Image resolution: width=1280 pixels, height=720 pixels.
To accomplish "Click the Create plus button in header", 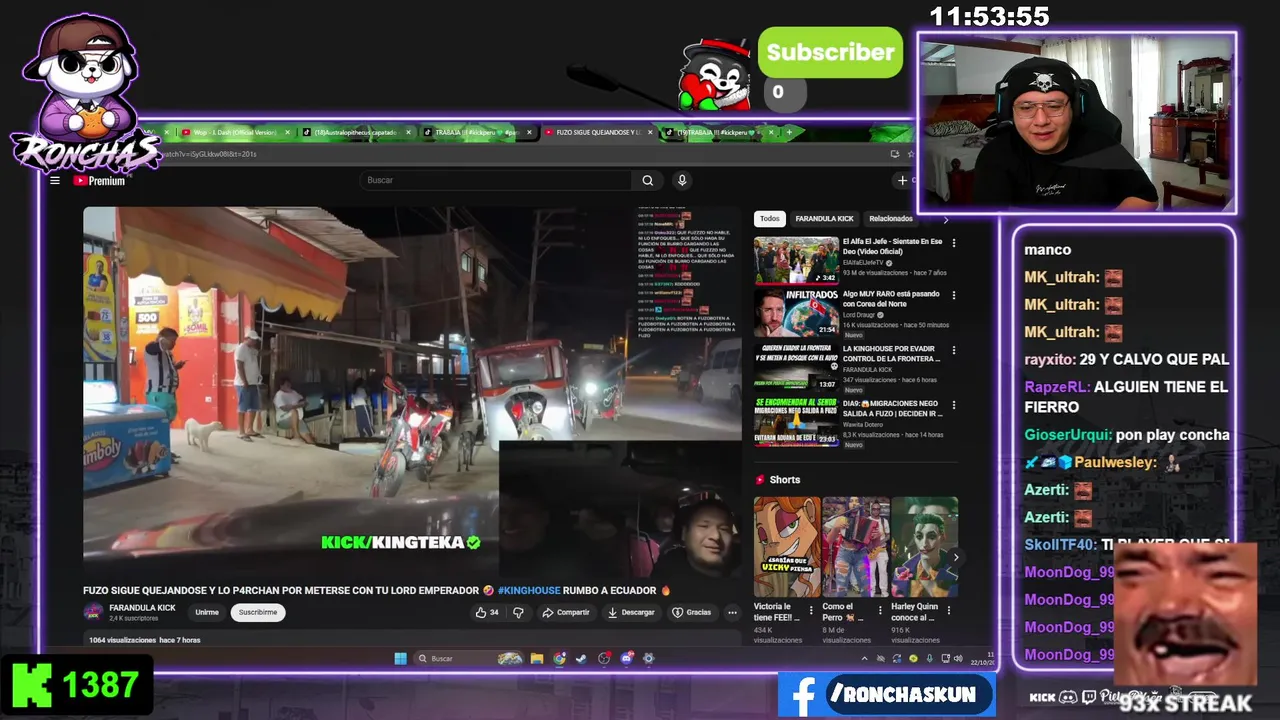I will pos(902,180).
